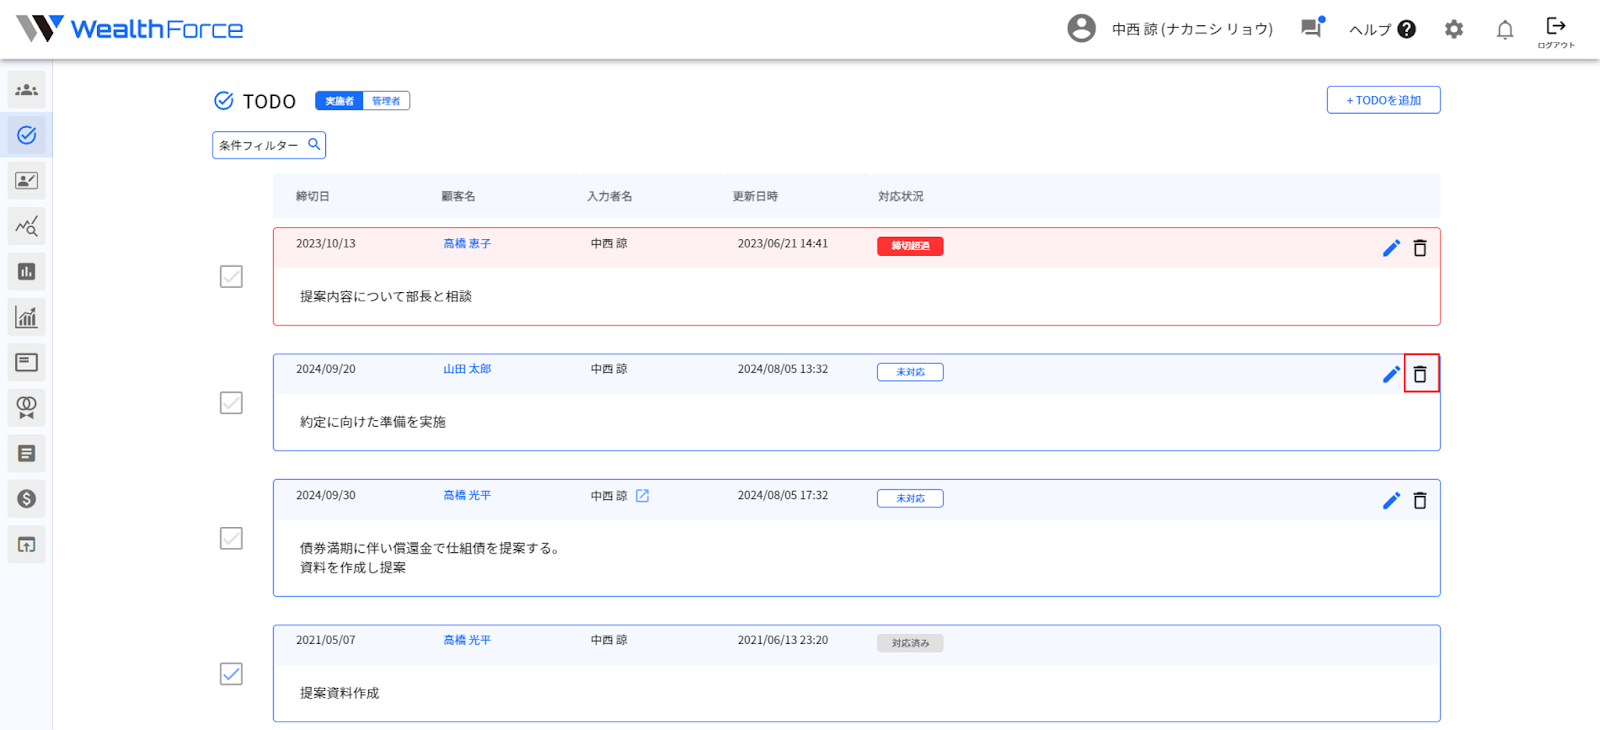Click the 対応済み status badge
The image size is (1600, 730).
point(910,643)
